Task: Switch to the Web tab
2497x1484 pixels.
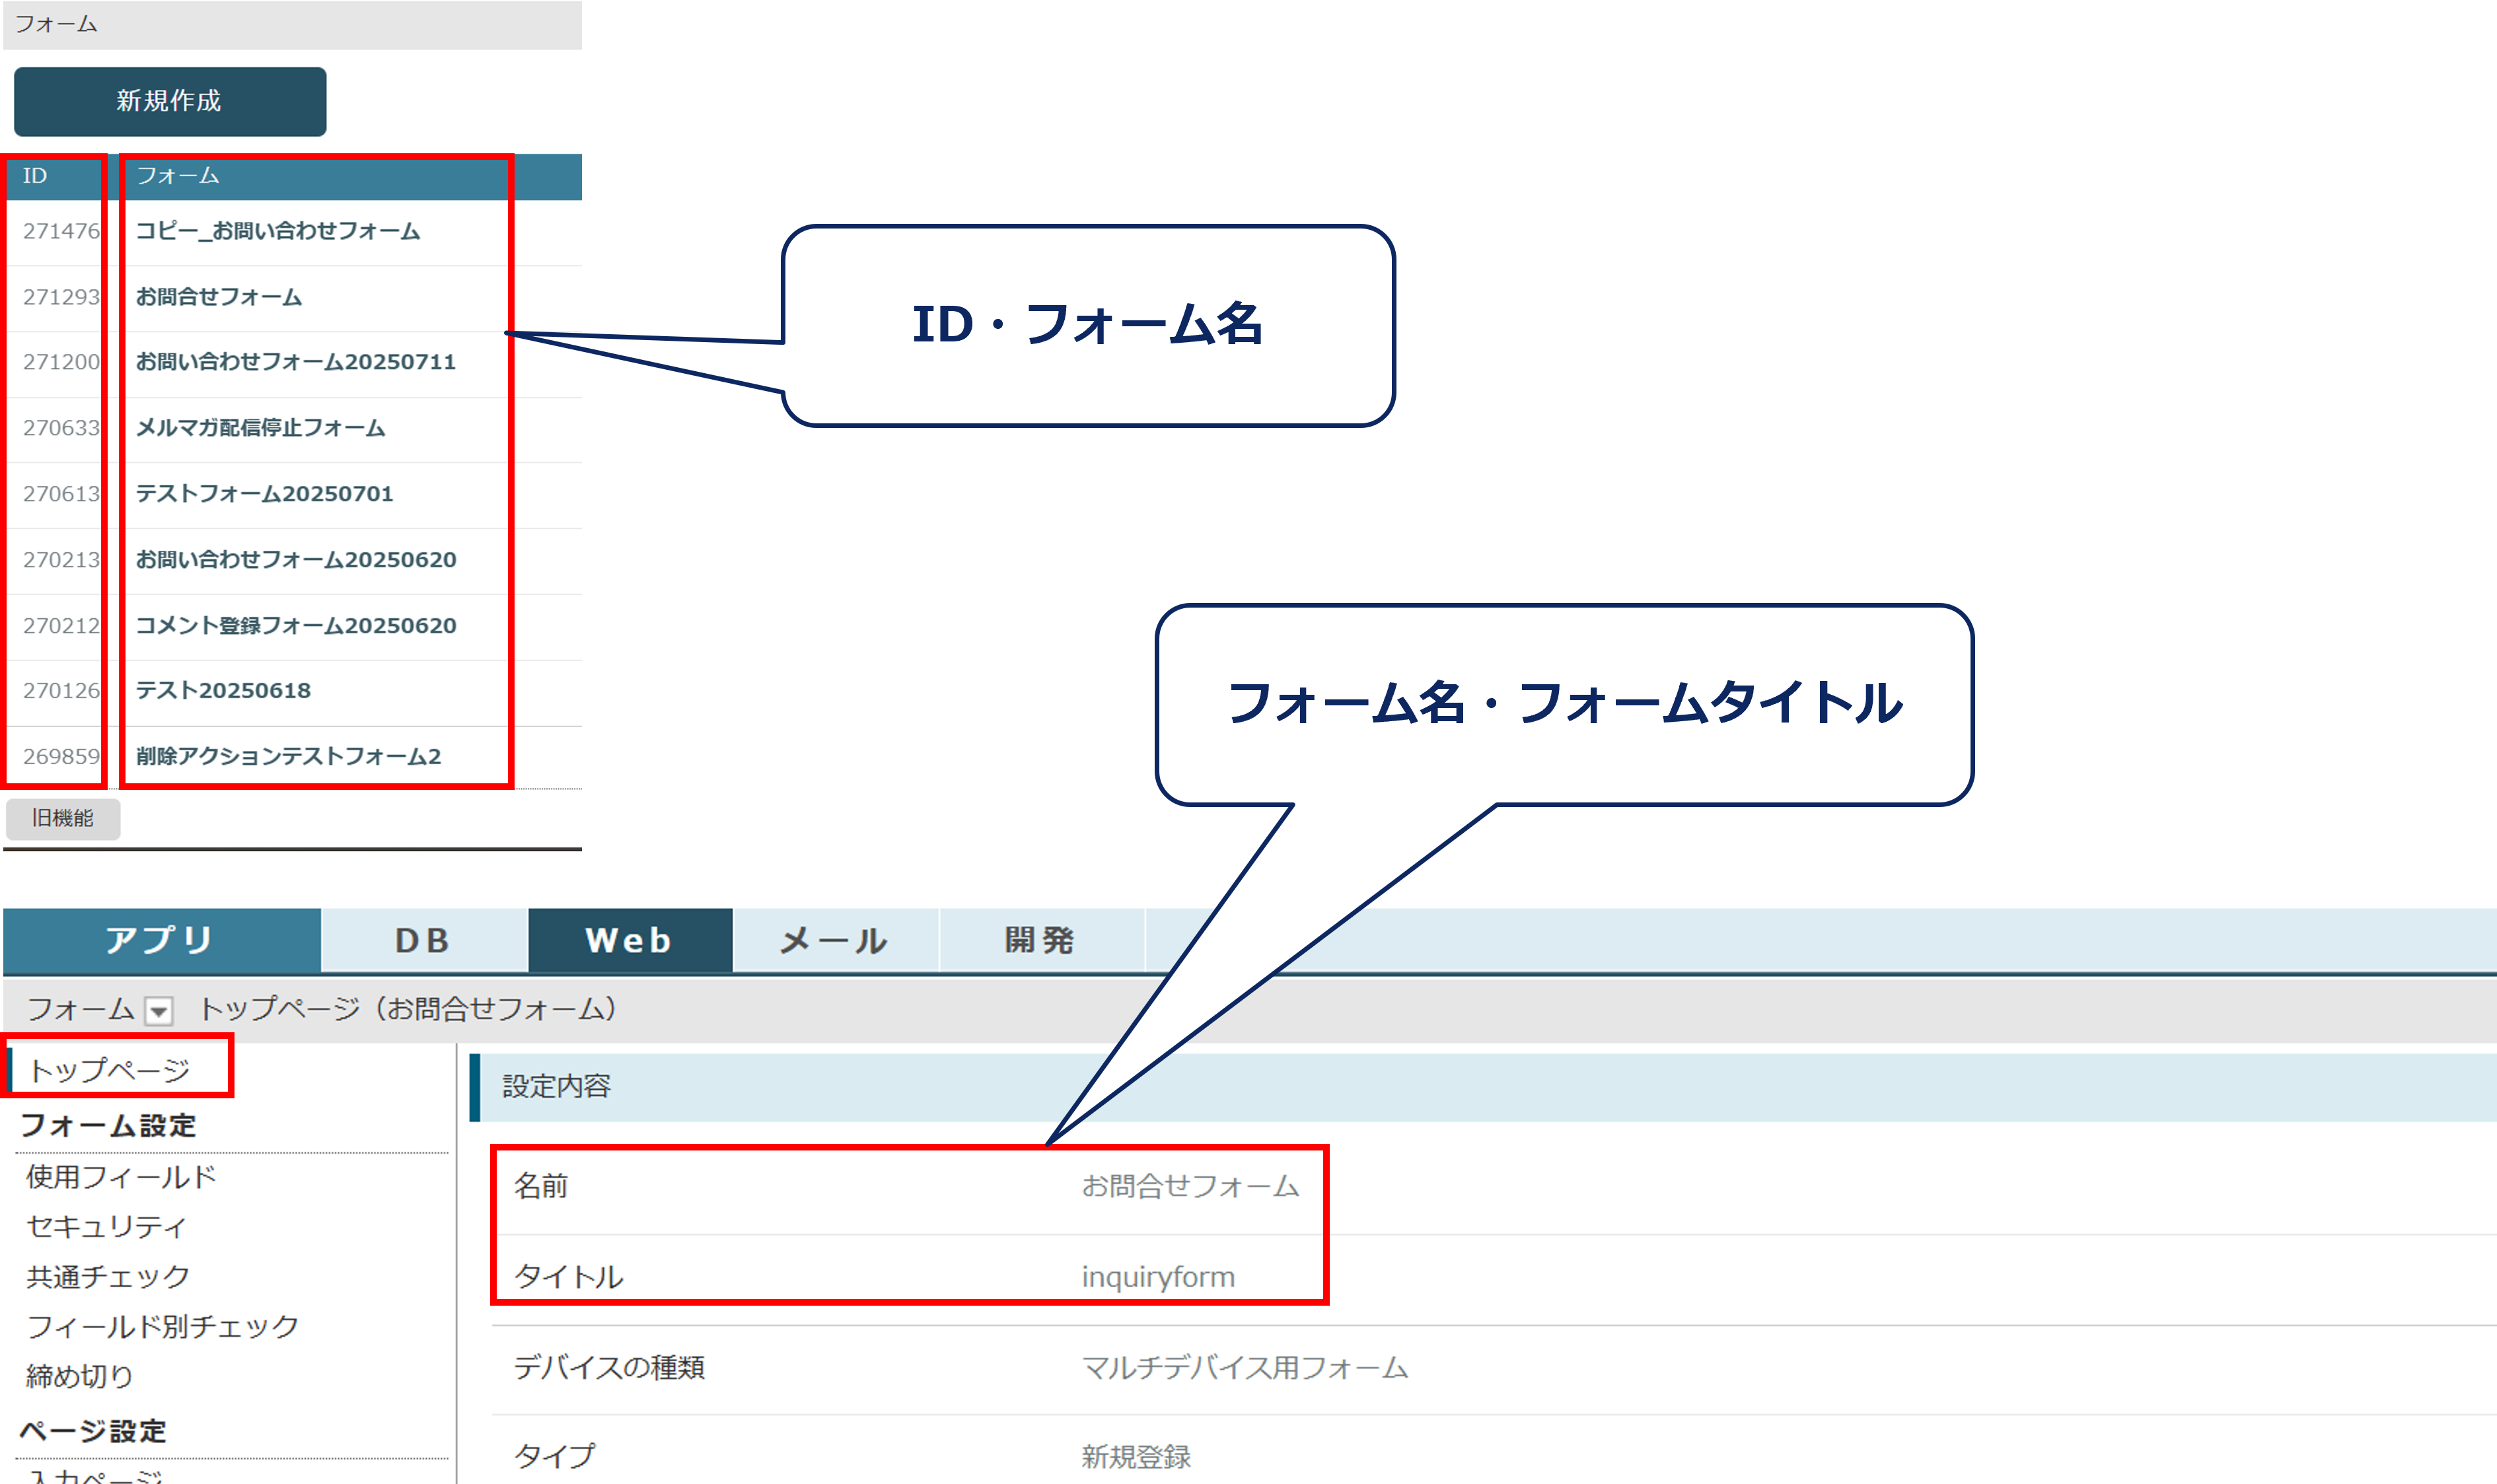Action: (630, 940)
